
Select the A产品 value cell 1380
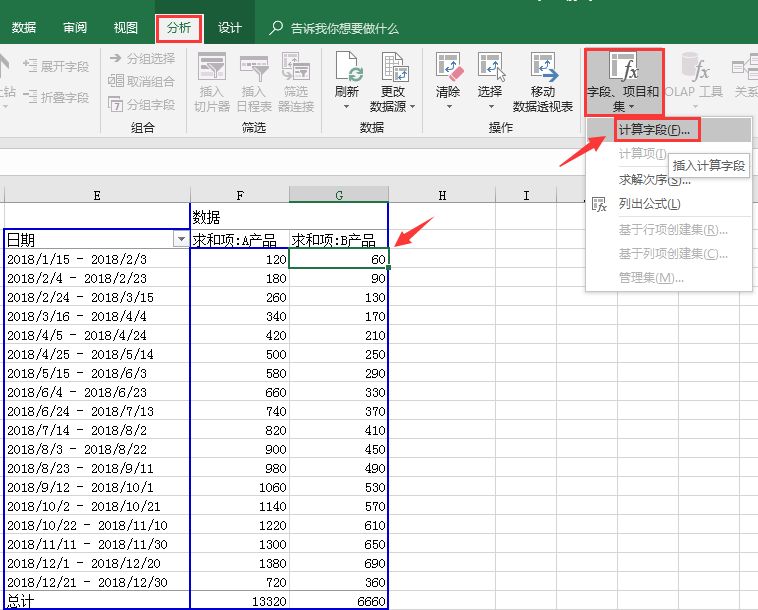(x=240, y=563)
